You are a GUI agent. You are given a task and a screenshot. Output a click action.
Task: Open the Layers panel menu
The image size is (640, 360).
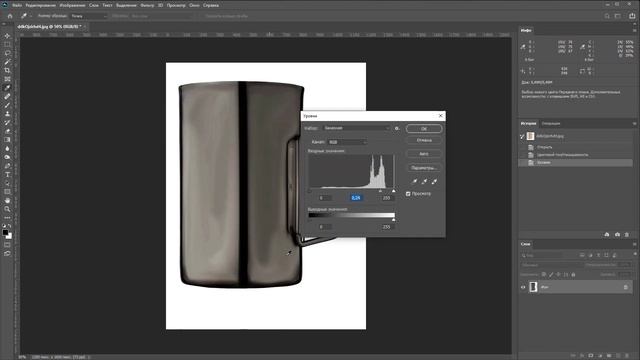634,244
